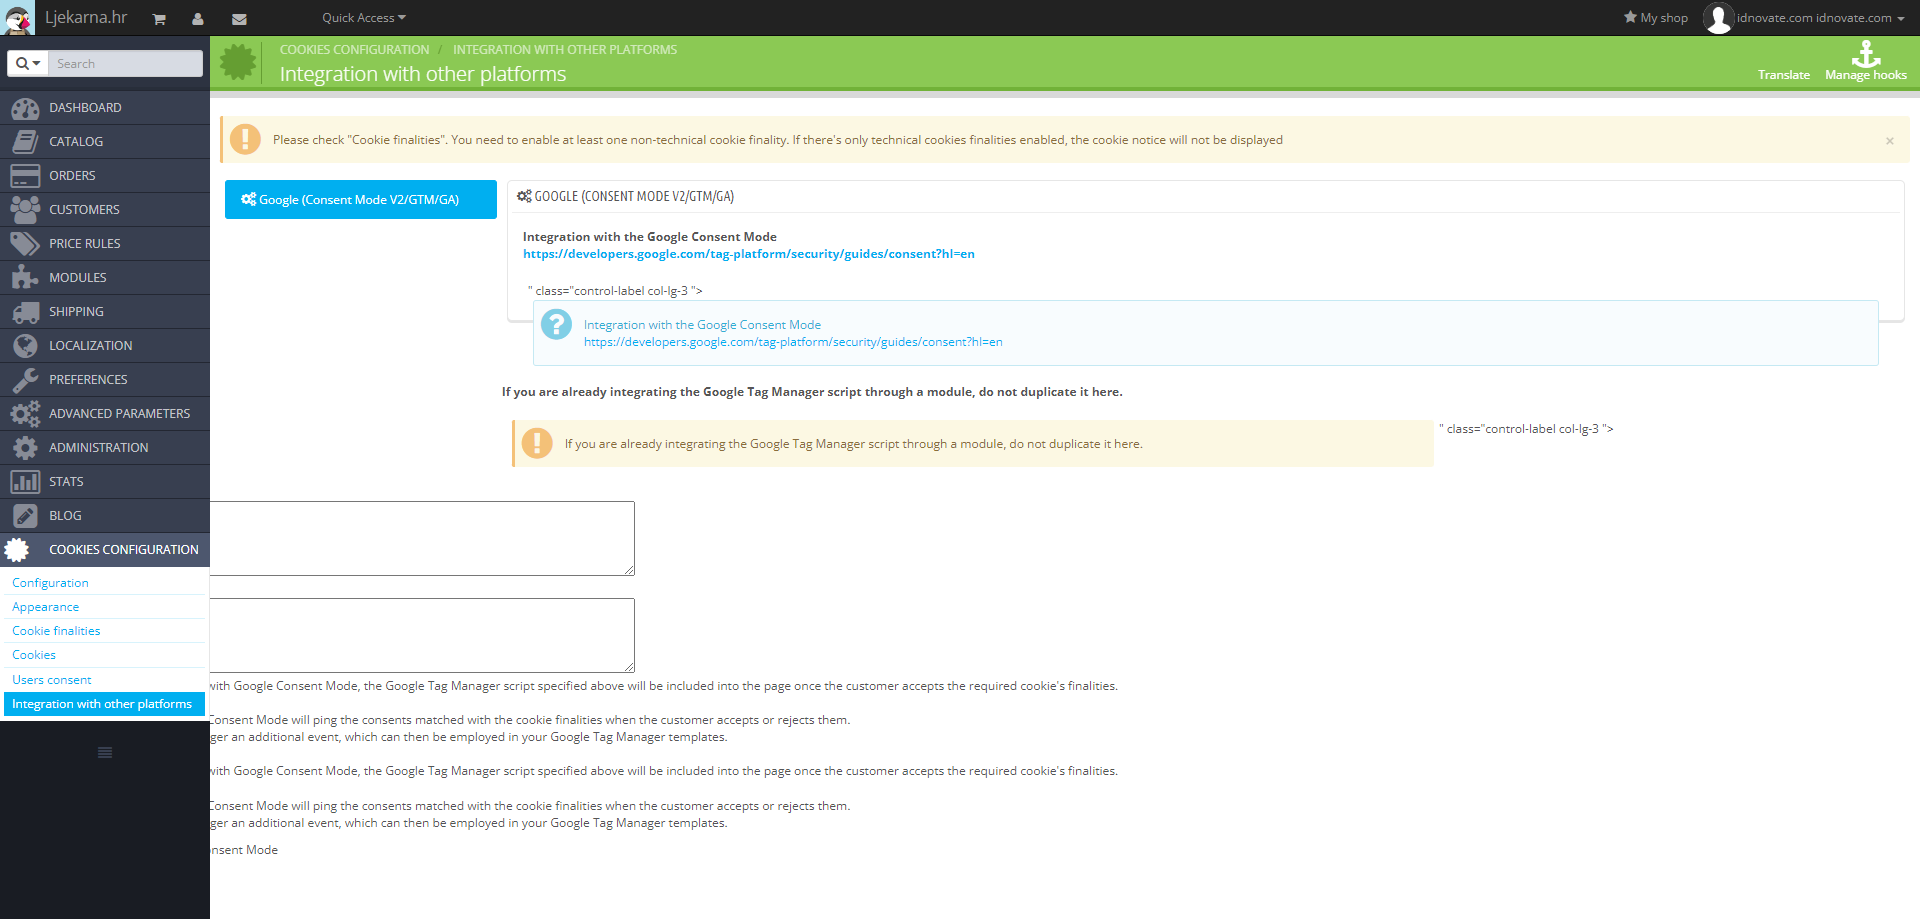Focus the sidebar Search field

[125, 63]
